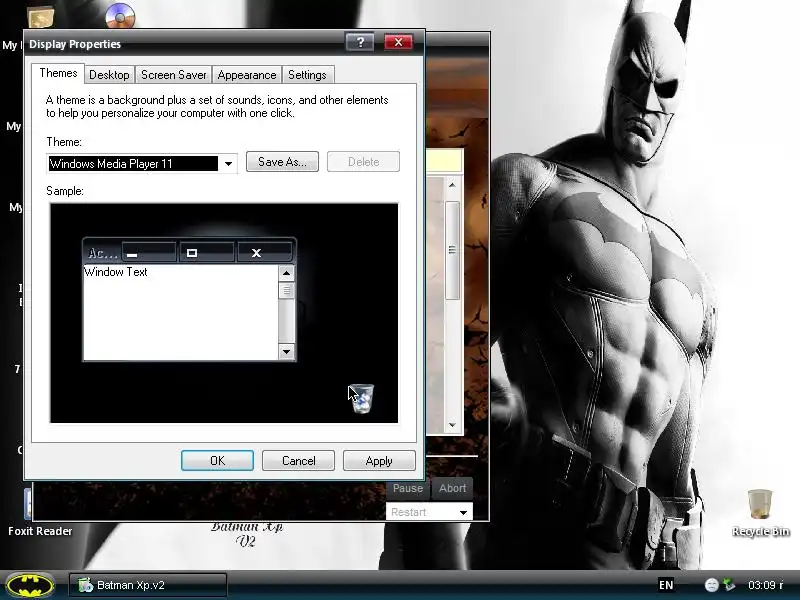This screenshot has width=800, height=600.
Task: Click the taskbar clock showing 03:09
Action: [765, 585]
